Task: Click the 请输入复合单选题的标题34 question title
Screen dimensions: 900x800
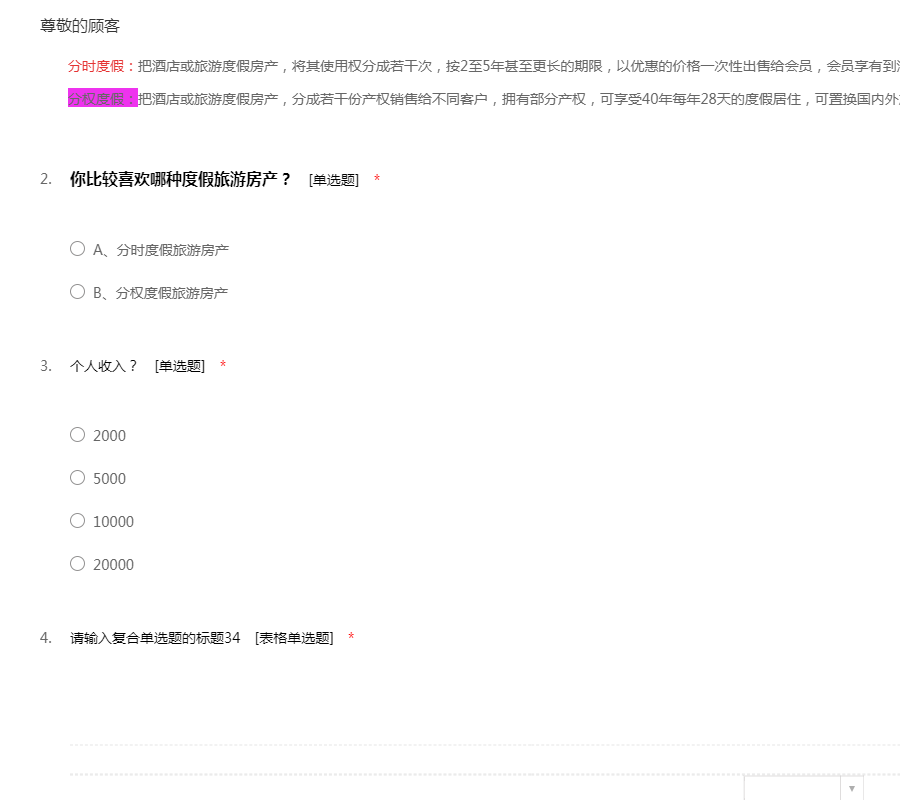Action: coord(155,638)
